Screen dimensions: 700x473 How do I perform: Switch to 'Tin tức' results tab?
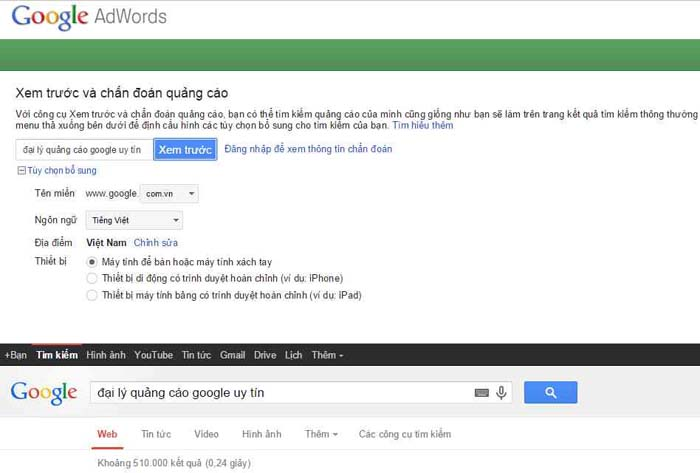click(x=156, y=434)
